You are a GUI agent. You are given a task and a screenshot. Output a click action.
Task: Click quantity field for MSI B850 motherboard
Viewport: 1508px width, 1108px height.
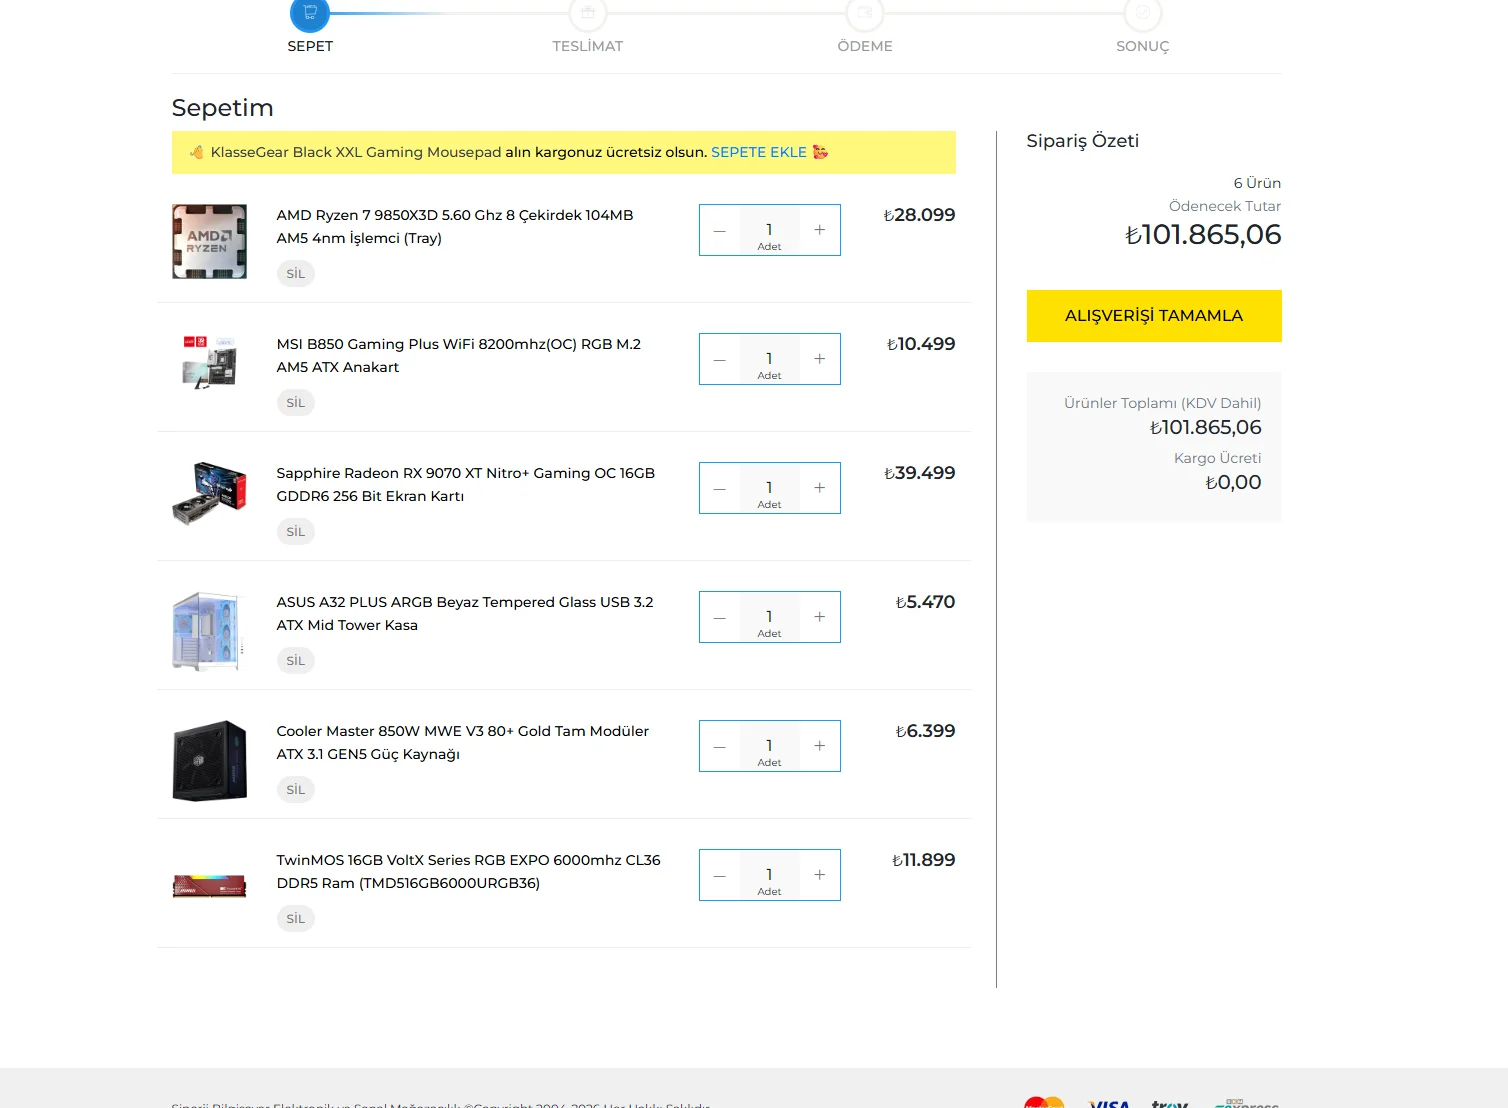(770, 359)
